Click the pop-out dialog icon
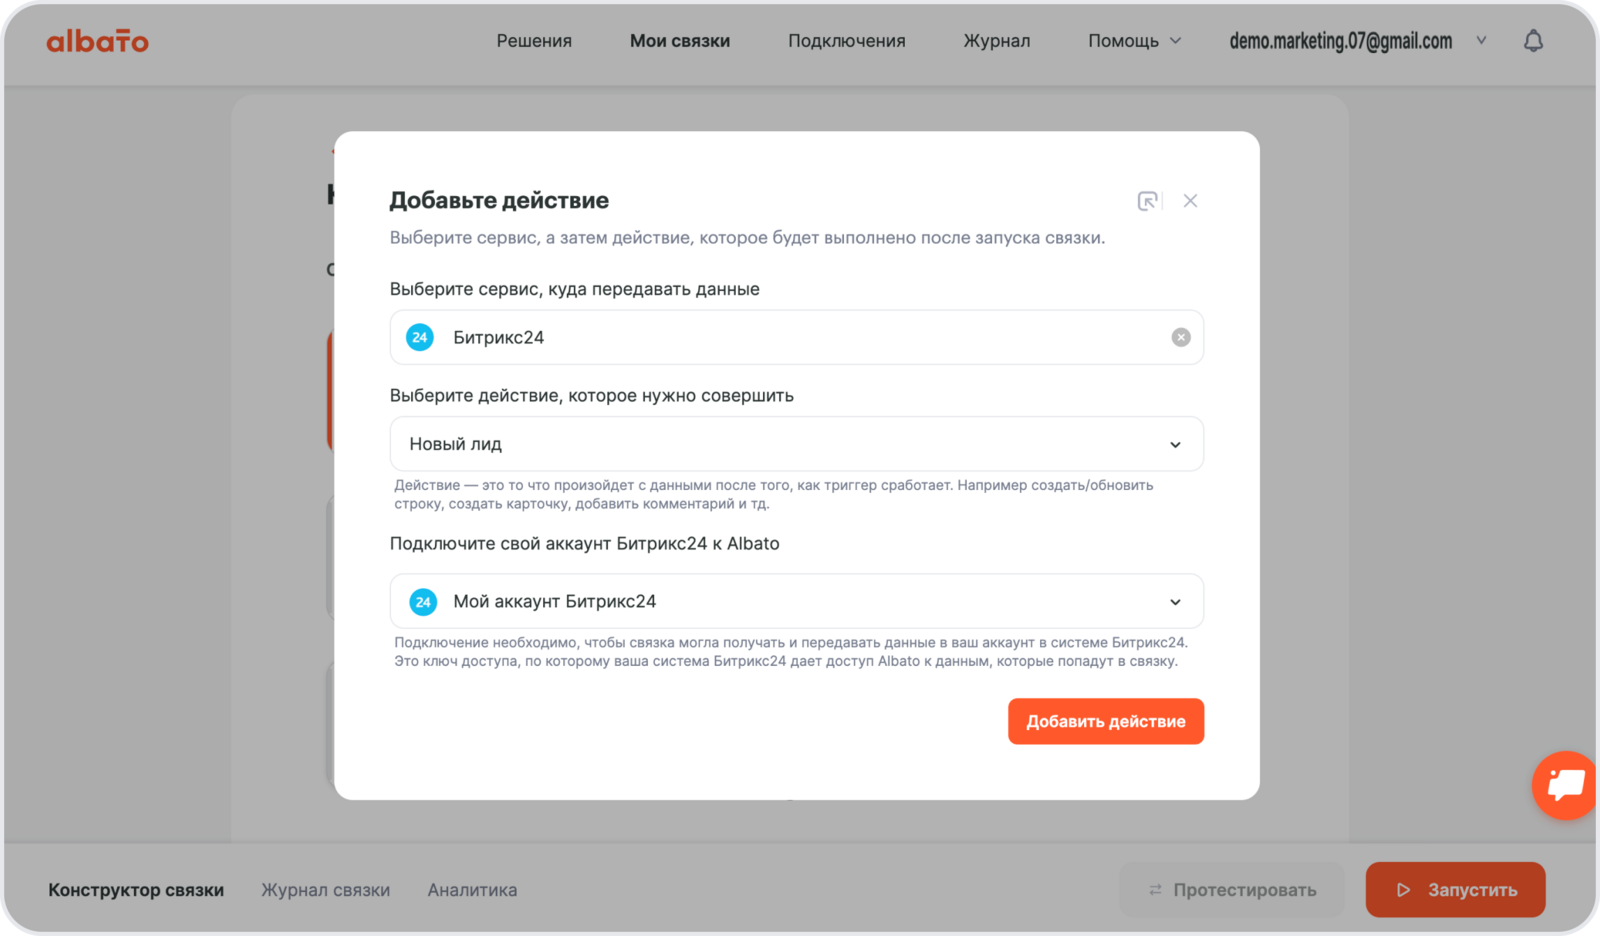This screenshot has width=1600, height=936. pos(1148,201)
